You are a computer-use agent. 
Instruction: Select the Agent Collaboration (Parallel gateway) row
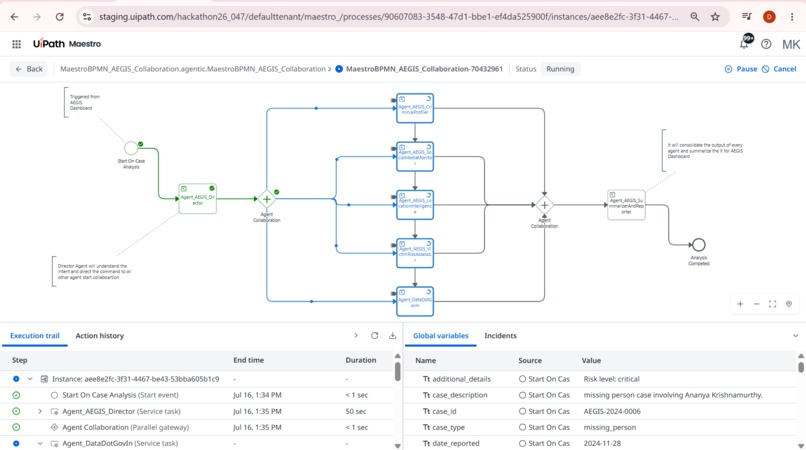point(197,427)
